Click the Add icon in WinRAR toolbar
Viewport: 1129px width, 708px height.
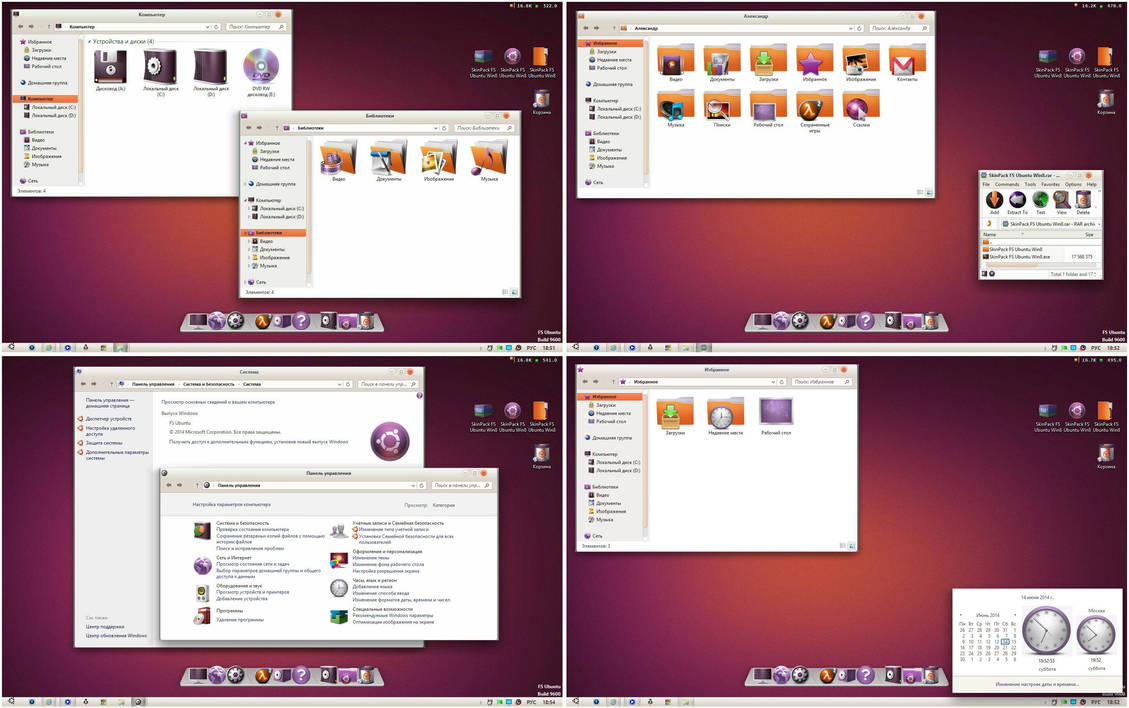[x=994, y=199]
